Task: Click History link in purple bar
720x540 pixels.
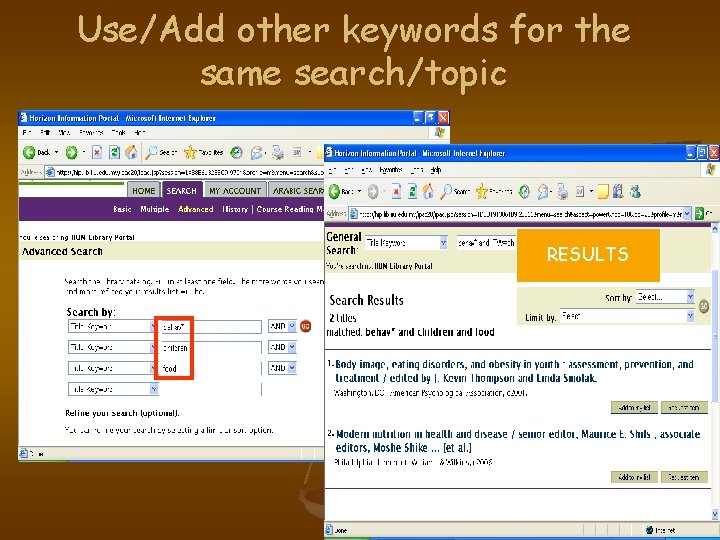Action: (235, 209)
